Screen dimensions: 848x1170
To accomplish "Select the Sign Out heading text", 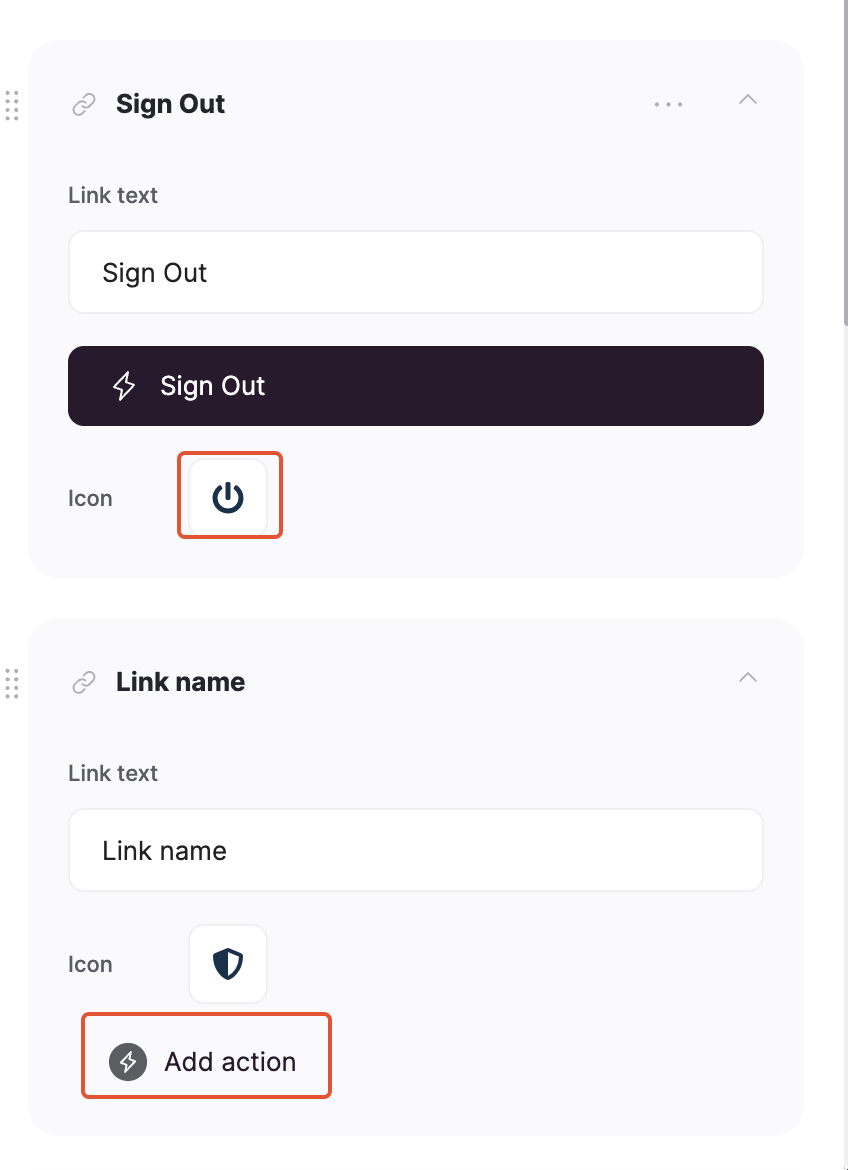I will click(x=170, y=103).
